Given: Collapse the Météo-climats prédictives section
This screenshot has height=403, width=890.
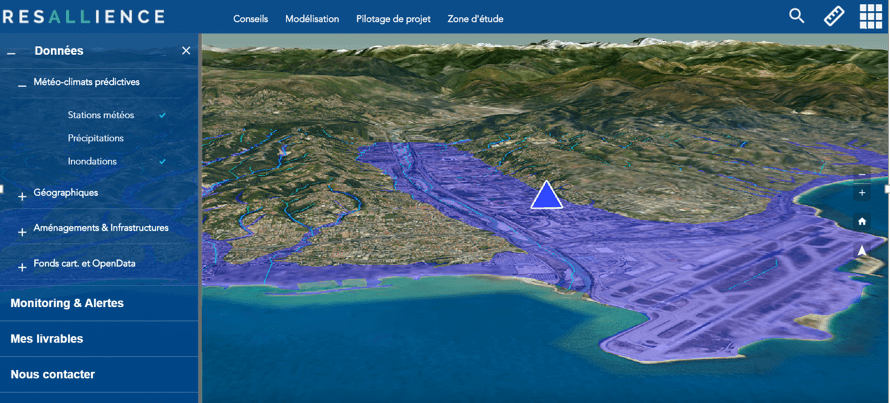Looking at the screenshot, I should 22,85.
